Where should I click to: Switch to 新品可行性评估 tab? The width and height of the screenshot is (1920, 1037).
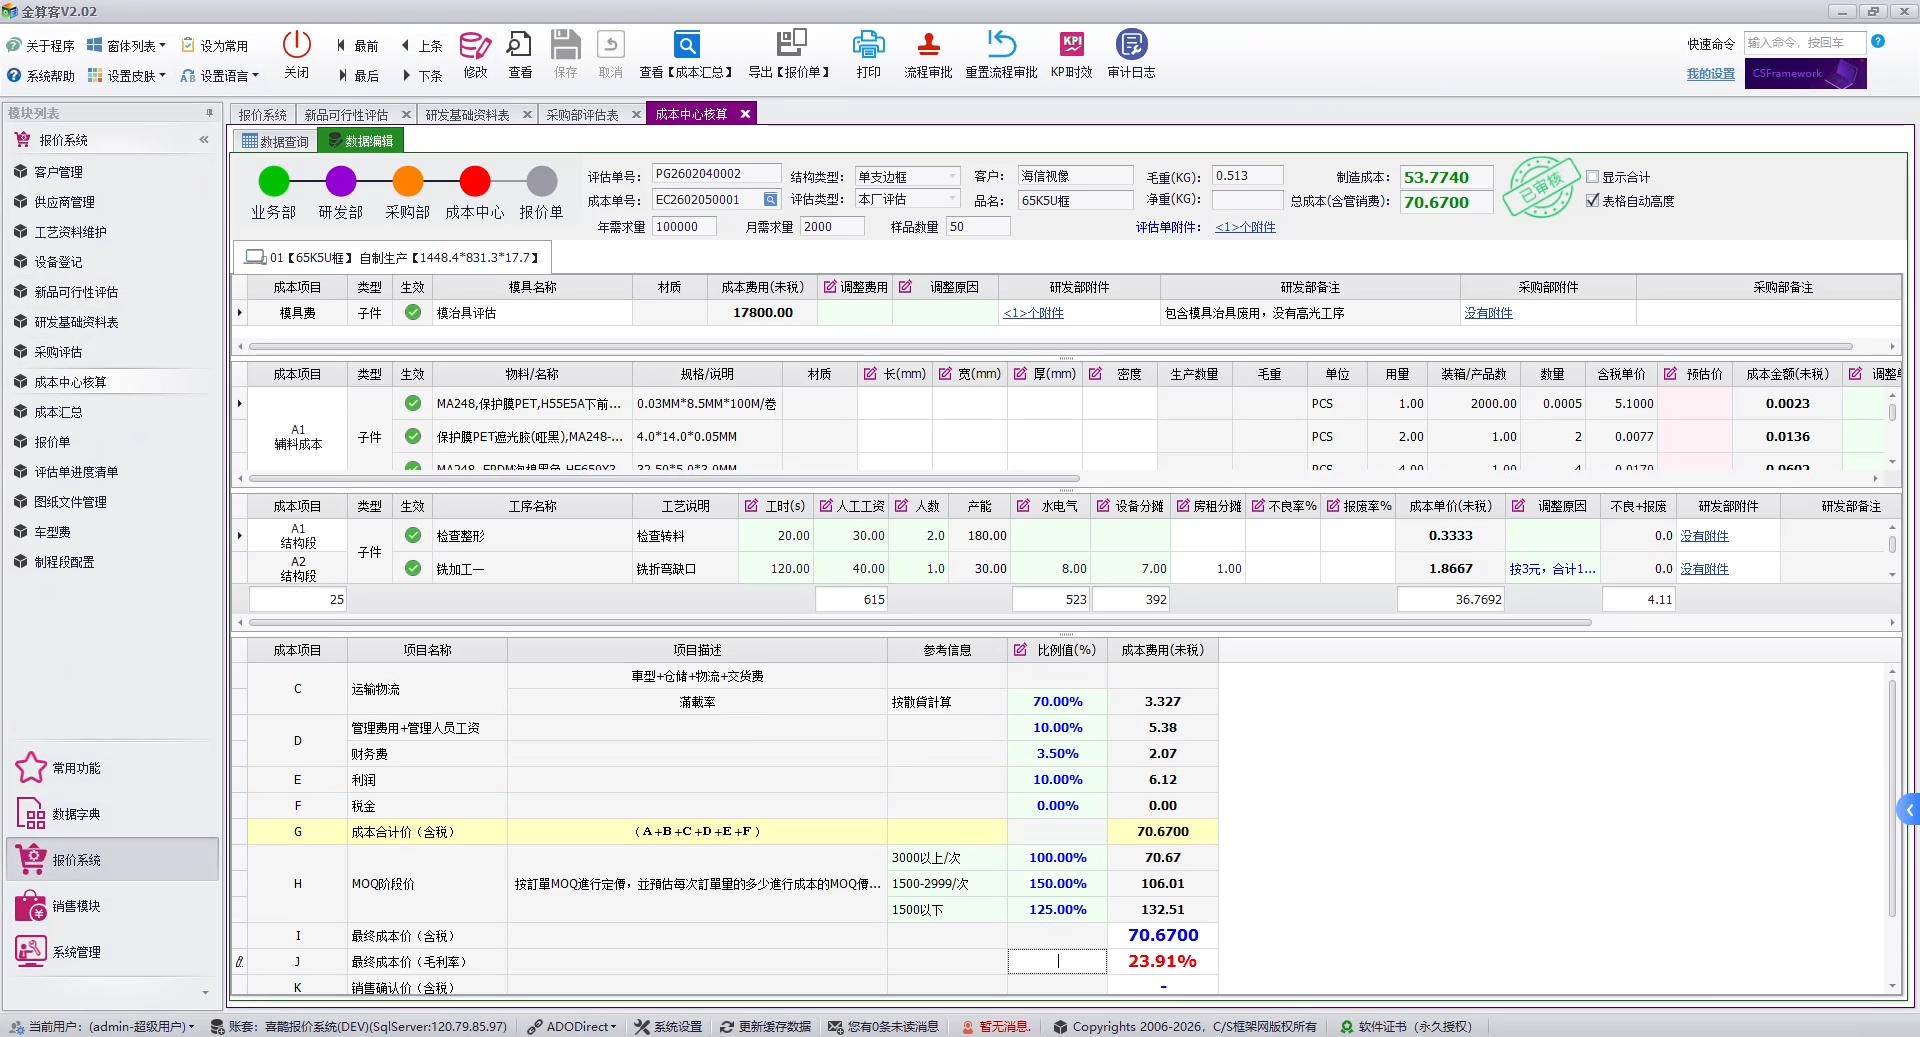point(346,115)
